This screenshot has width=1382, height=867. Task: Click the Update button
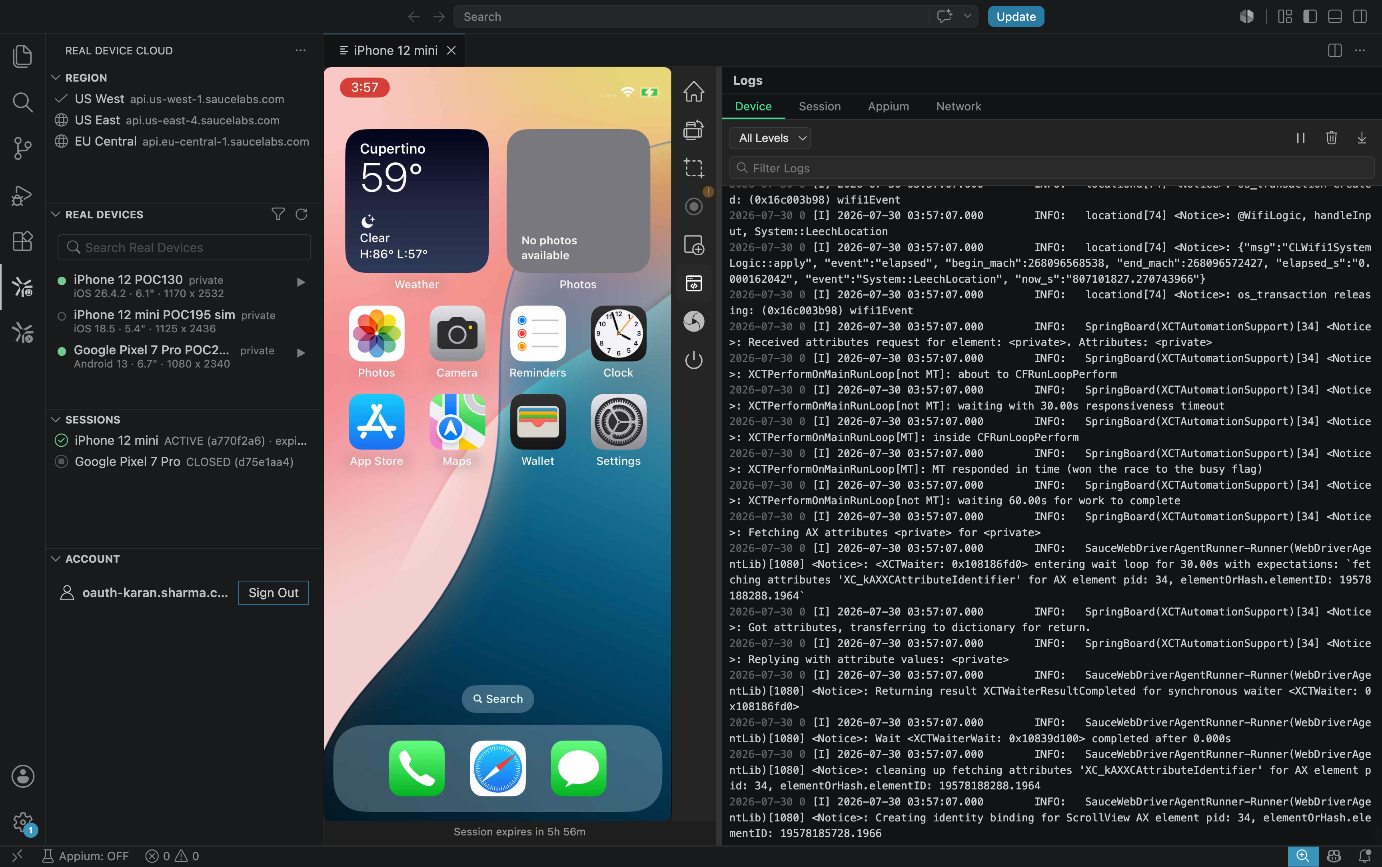pos(1016,17)
